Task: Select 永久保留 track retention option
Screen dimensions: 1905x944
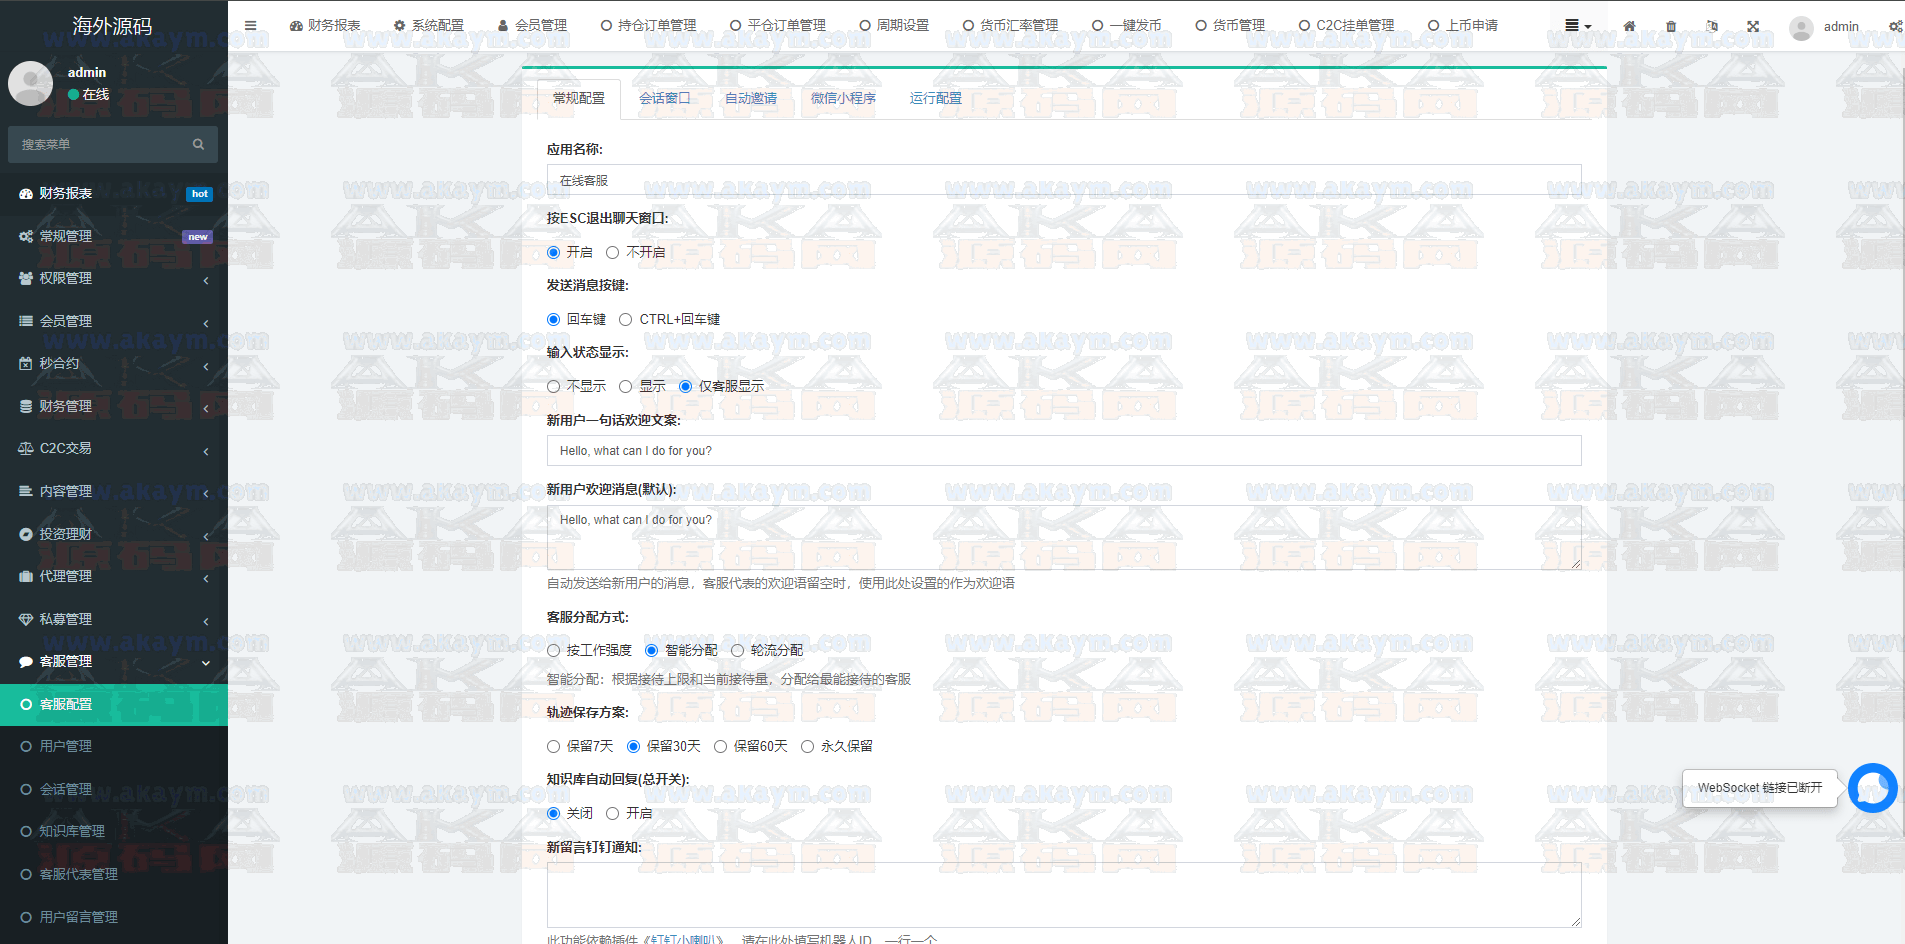Action: click(x=807, y=746)
